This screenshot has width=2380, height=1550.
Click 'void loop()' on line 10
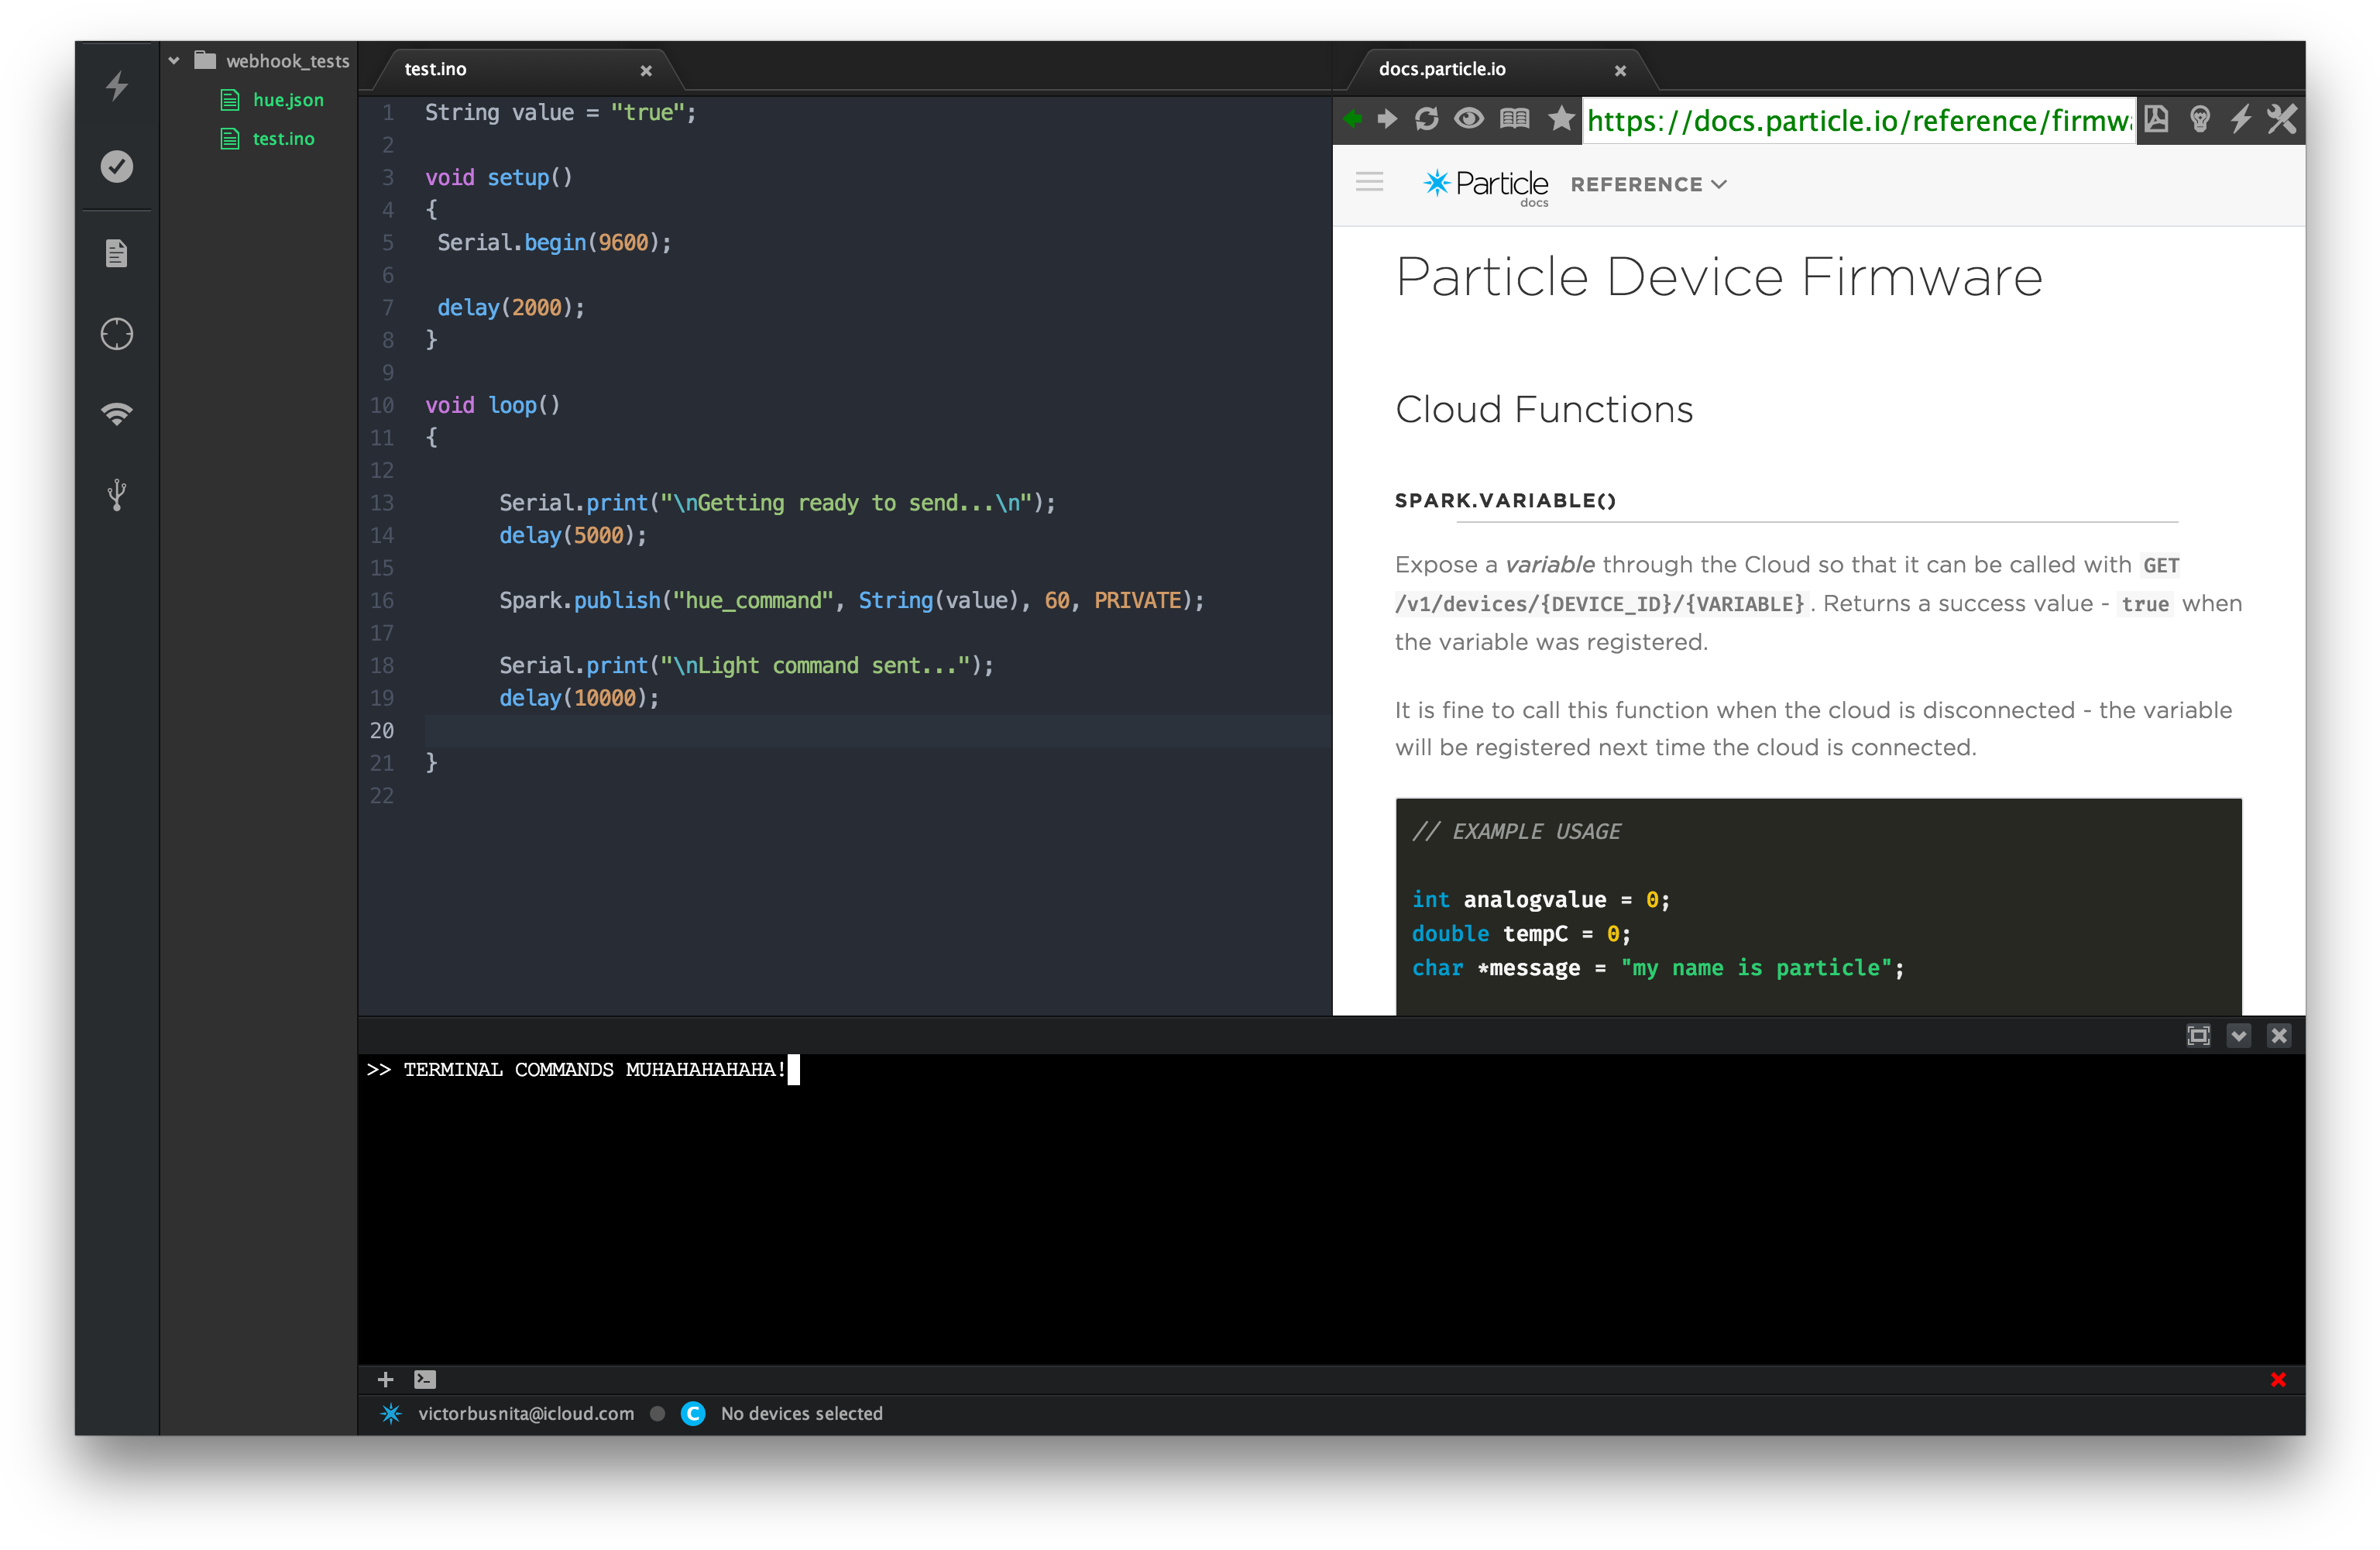(x=493, y=406)
